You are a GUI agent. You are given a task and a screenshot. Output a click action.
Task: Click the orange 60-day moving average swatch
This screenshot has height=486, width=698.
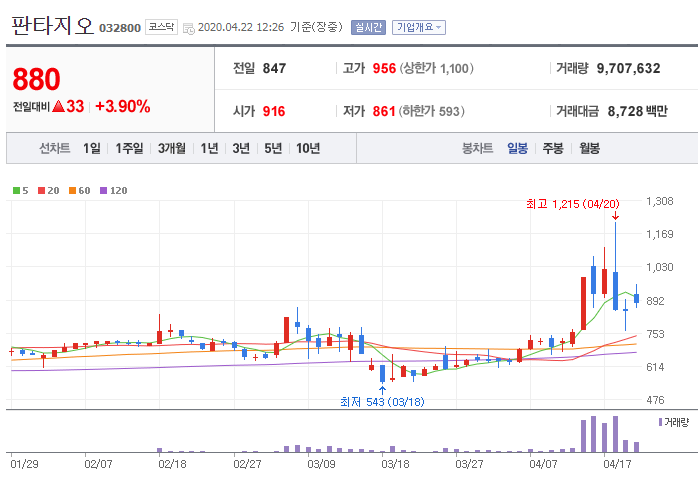tap(73, 190)
